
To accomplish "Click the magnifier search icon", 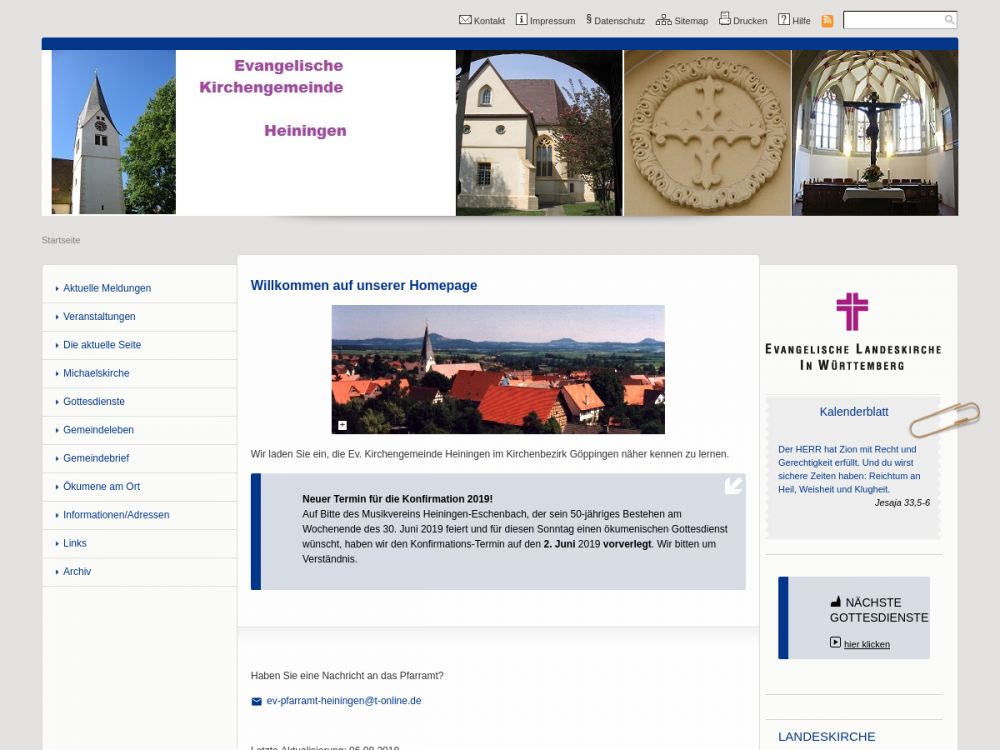I will click(949, 20).
